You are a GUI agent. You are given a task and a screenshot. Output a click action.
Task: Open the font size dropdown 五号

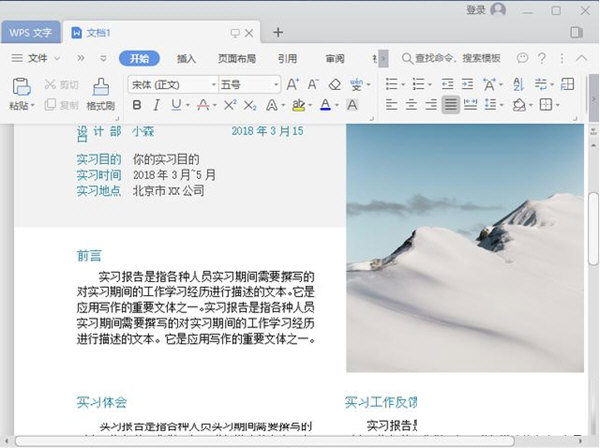[248, 85]
